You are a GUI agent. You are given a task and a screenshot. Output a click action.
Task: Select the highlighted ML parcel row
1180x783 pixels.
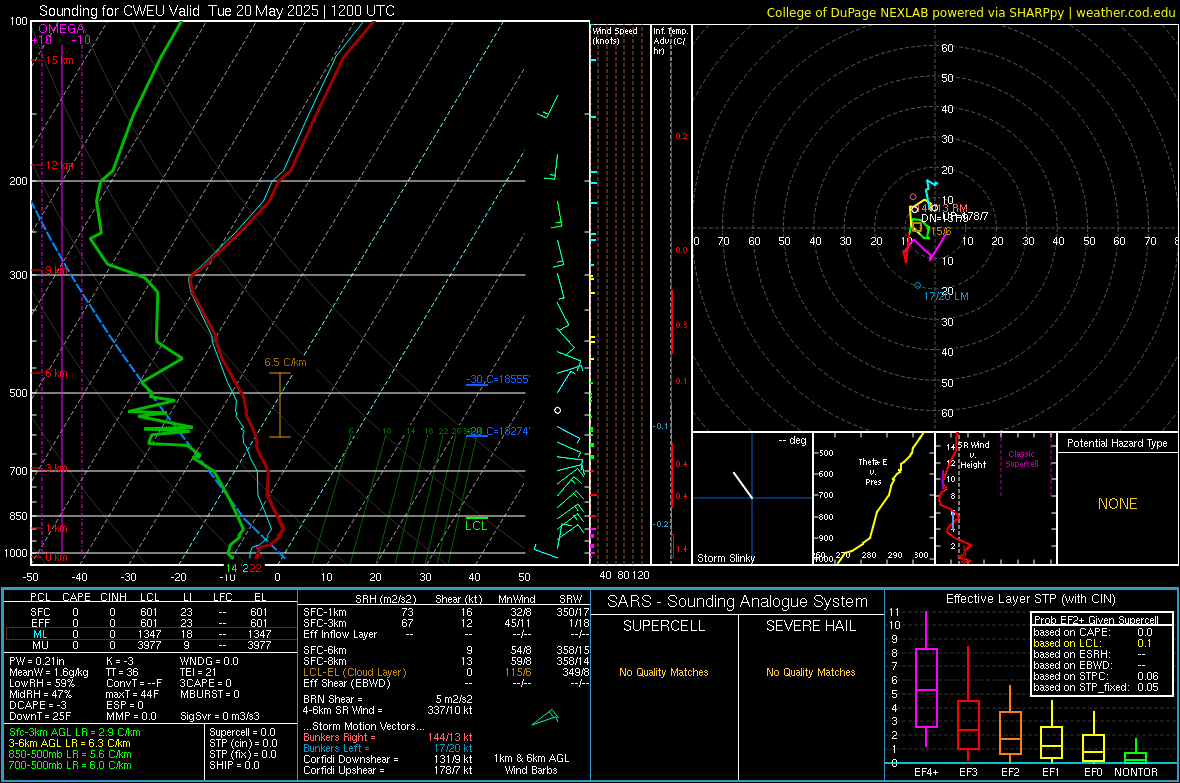pos(150,634)
